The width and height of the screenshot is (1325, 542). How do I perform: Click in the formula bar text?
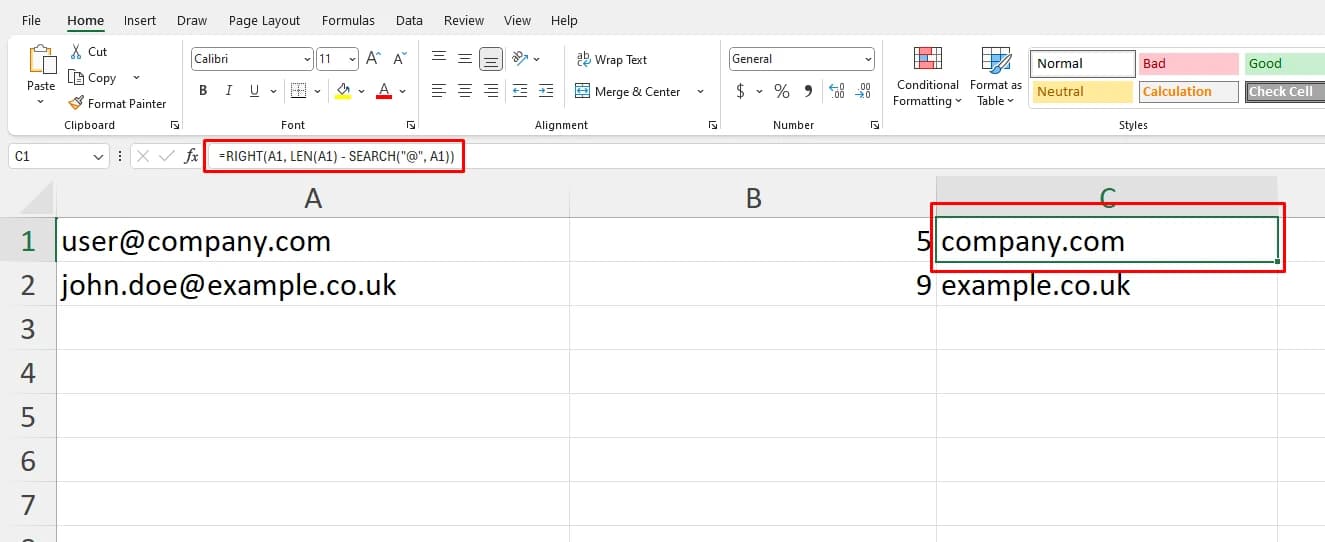(x=335, y=157)
